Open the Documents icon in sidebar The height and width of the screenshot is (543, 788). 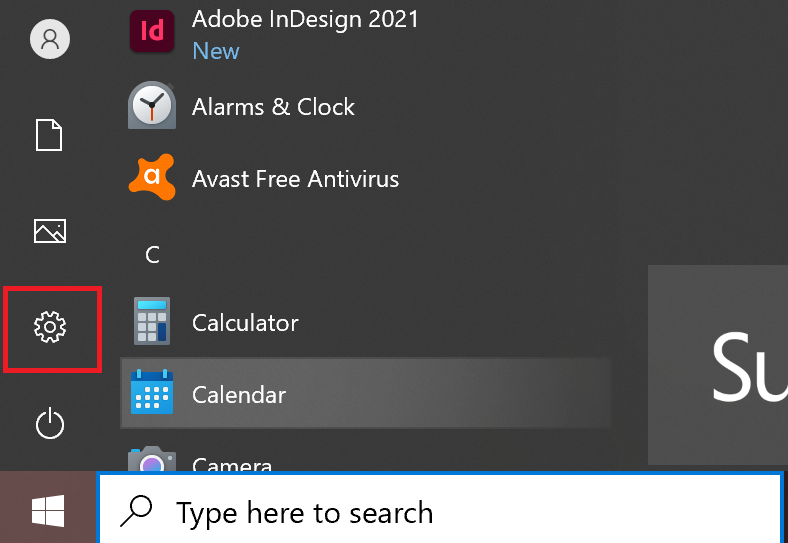coord(49,135)
